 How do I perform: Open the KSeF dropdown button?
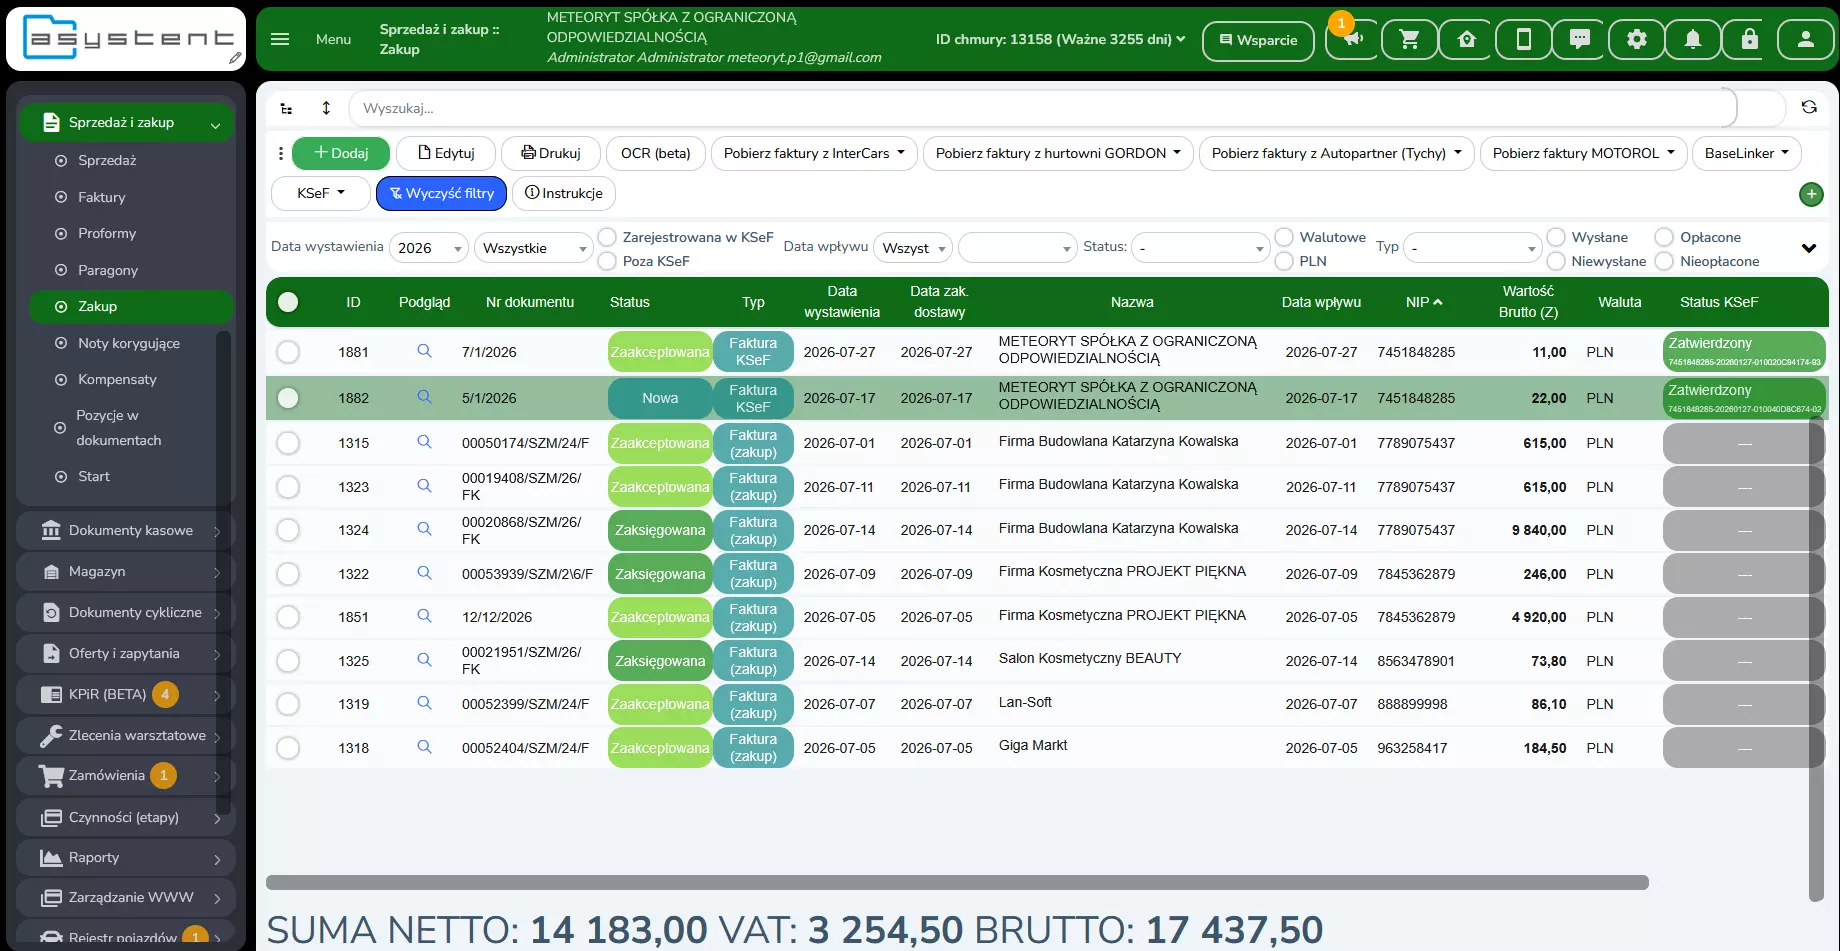(321, 193)
